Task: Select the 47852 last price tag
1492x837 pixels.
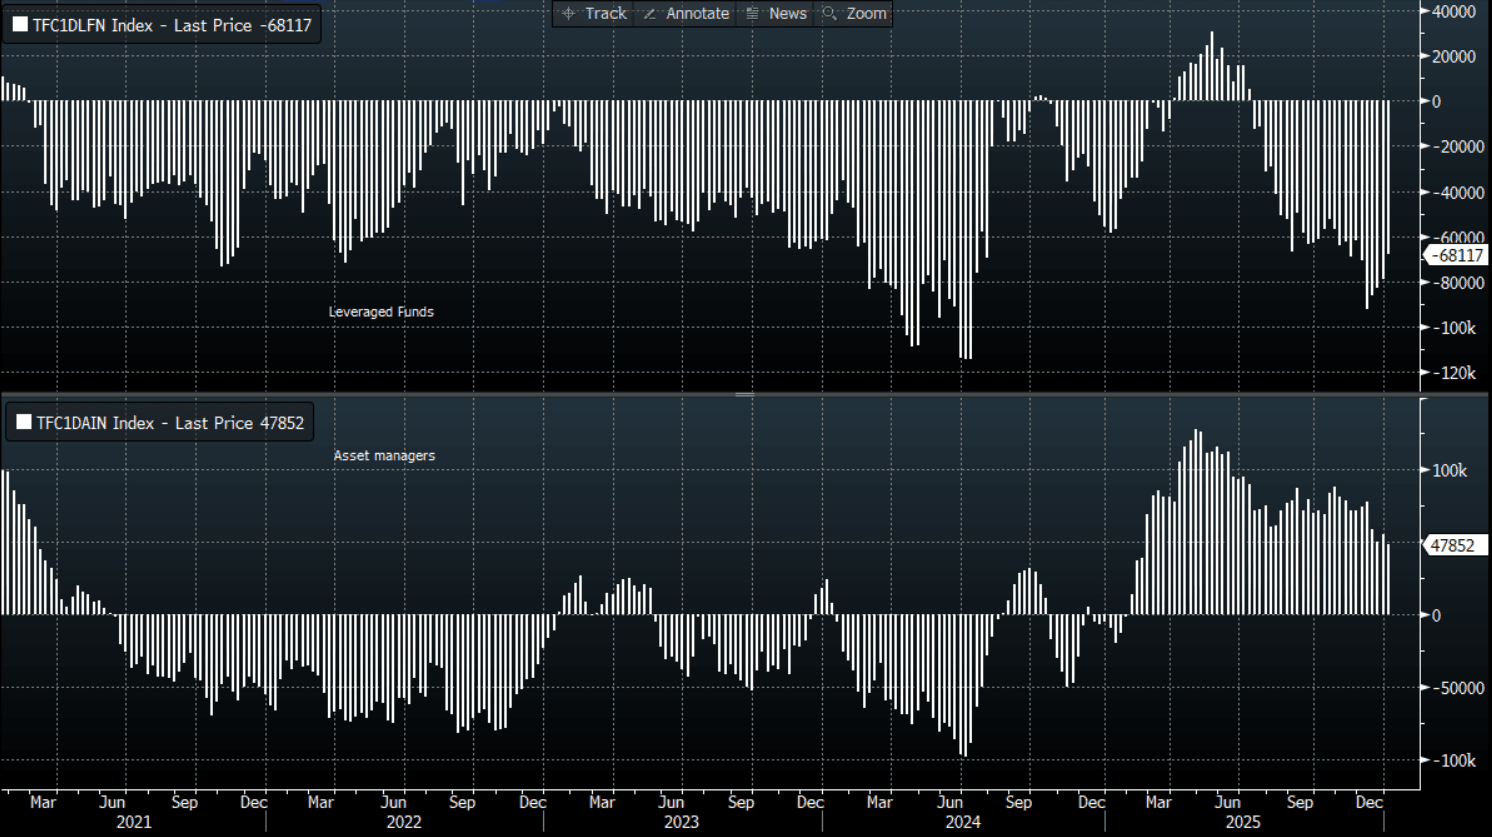Action: click(x=1452, y=545)
